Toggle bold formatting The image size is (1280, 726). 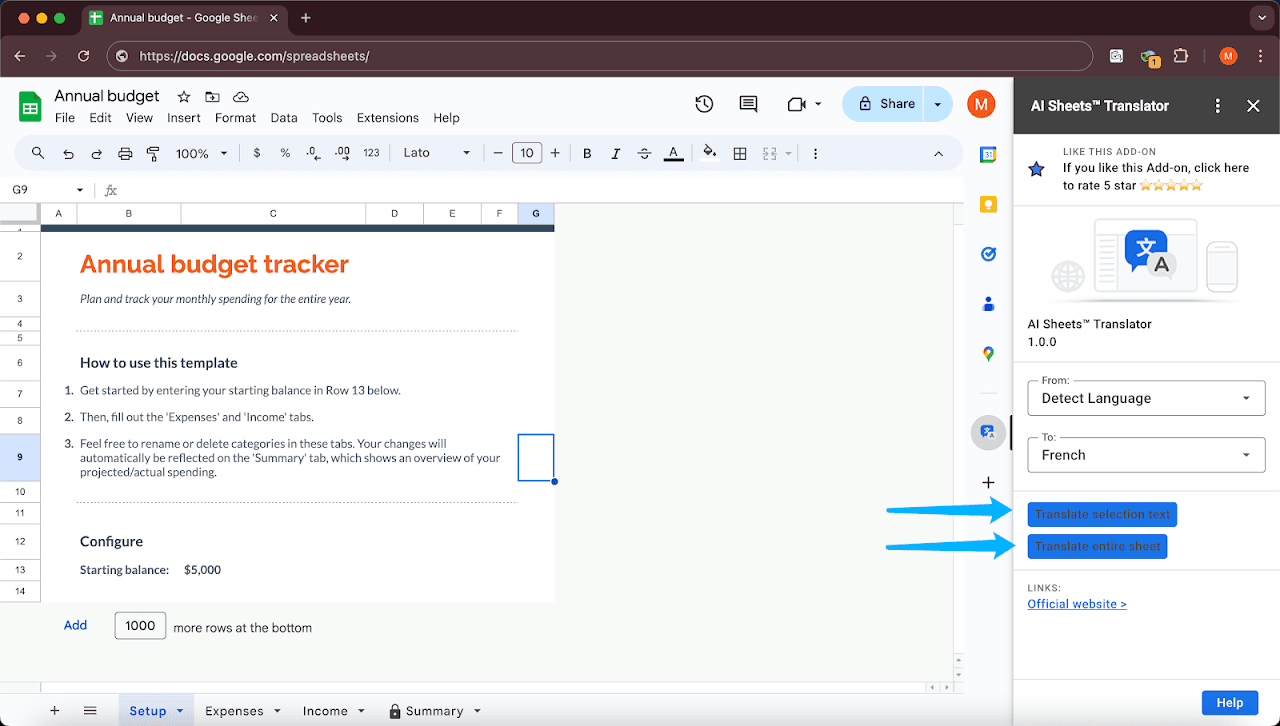[x=587, y=153]
